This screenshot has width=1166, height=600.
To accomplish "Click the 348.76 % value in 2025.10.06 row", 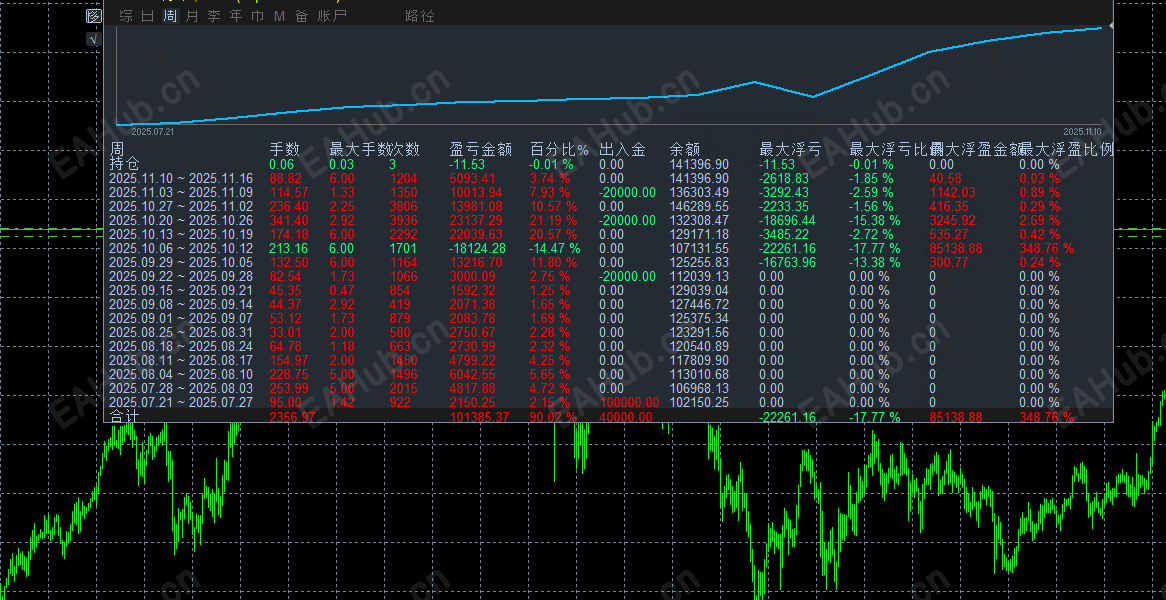I will click(x=1046, y=248).
